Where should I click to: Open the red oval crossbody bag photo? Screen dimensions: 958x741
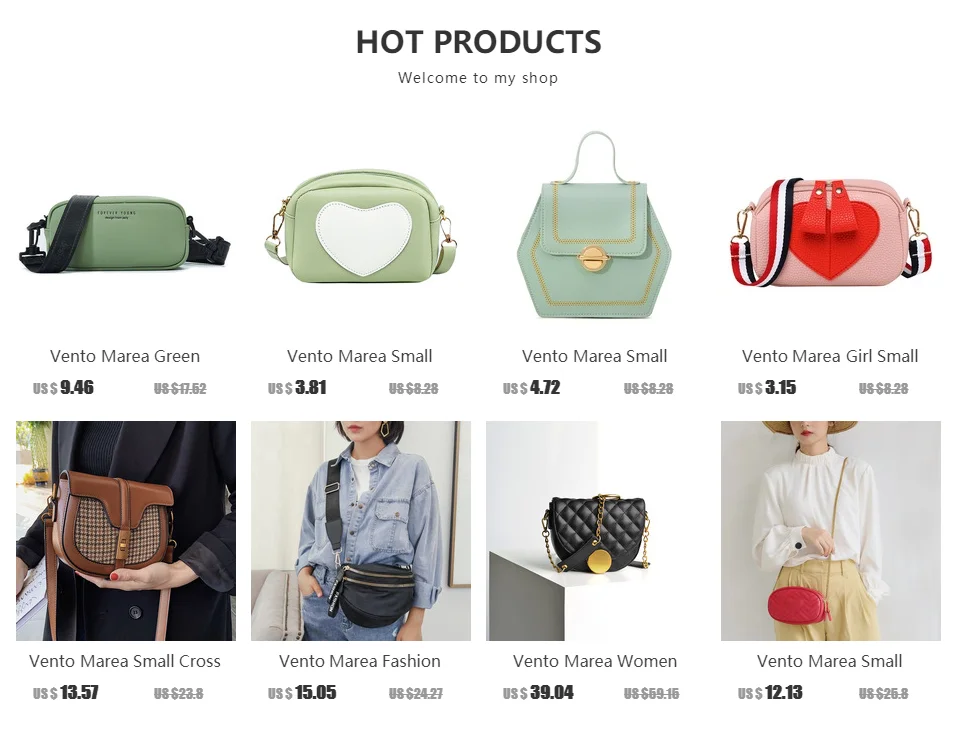pos(830,530)
